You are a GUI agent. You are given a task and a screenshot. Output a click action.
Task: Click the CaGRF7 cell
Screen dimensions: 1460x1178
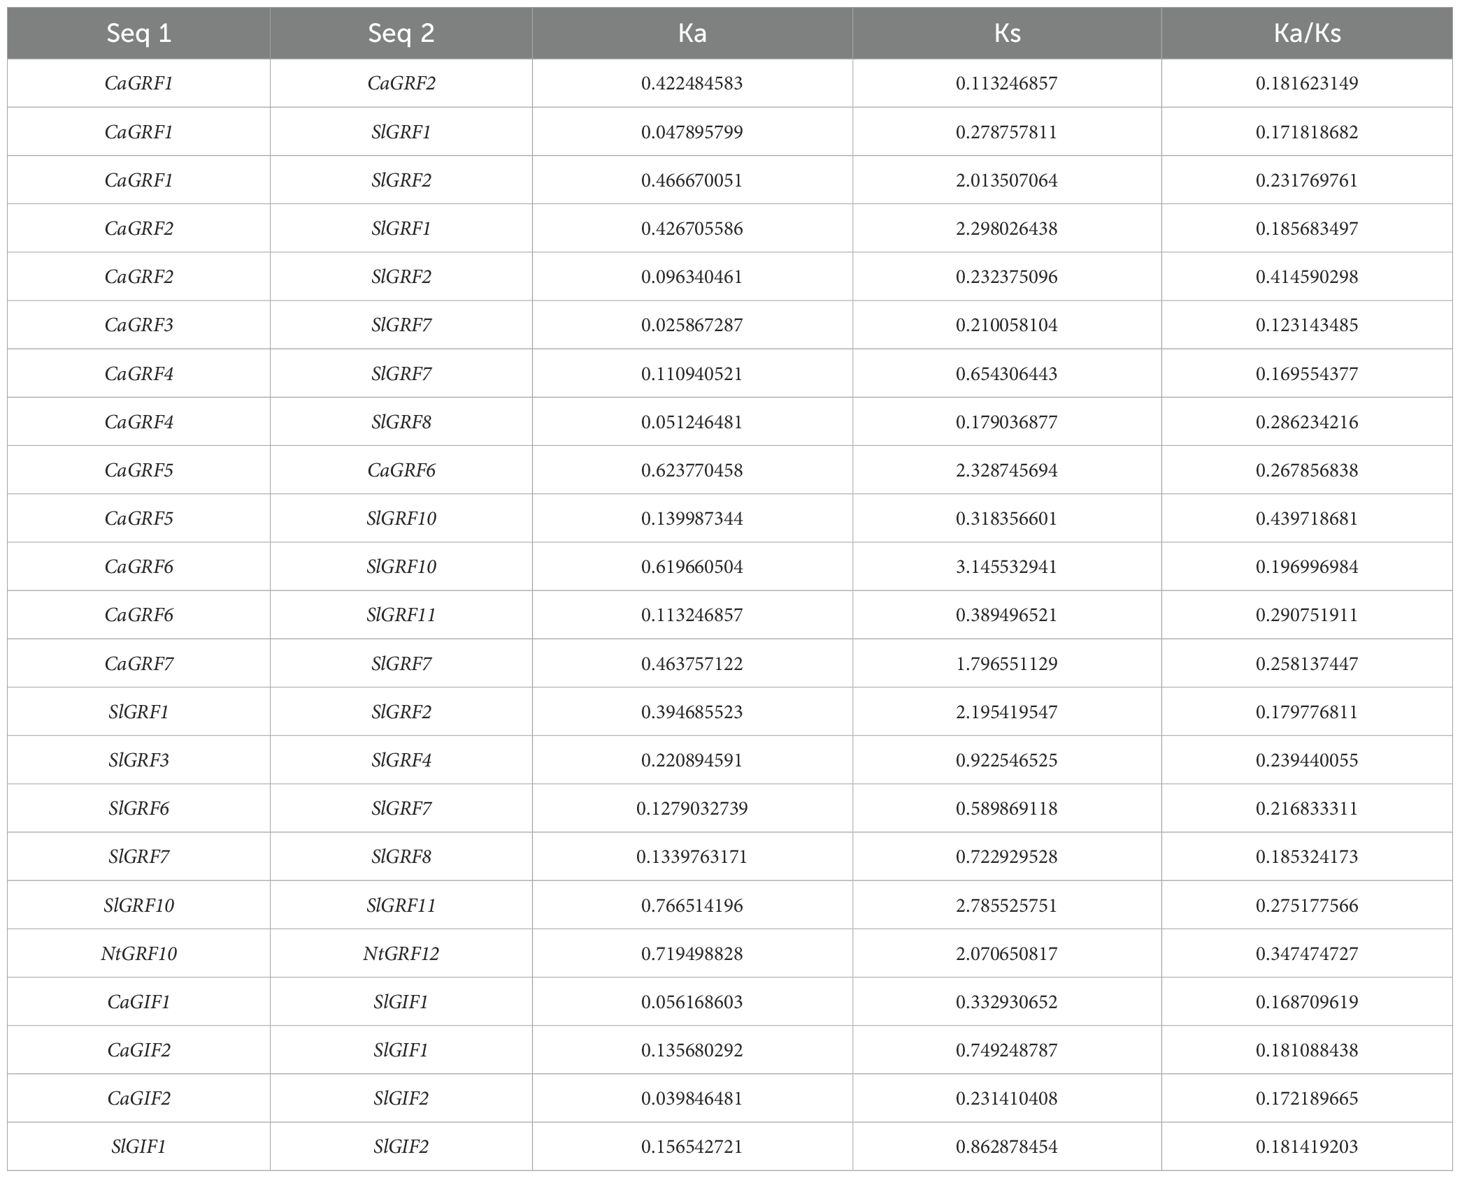(x=139, y=663)
